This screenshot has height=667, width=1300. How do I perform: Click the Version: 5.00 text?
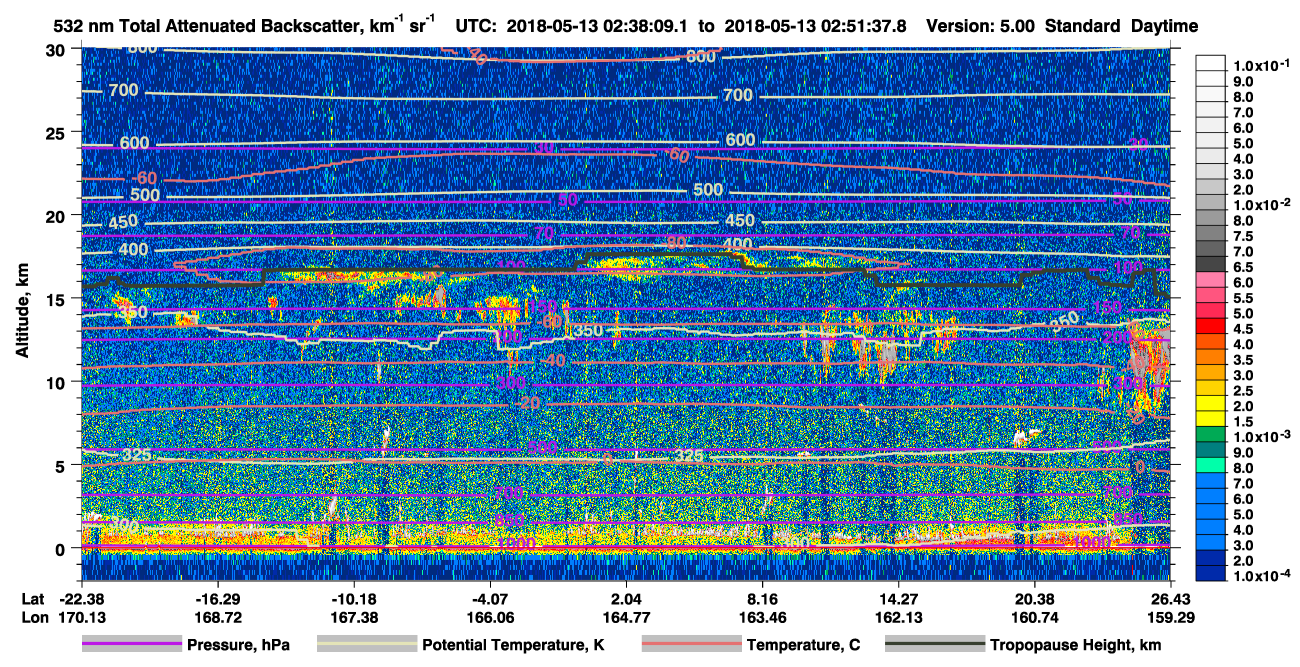pos(980,27)
